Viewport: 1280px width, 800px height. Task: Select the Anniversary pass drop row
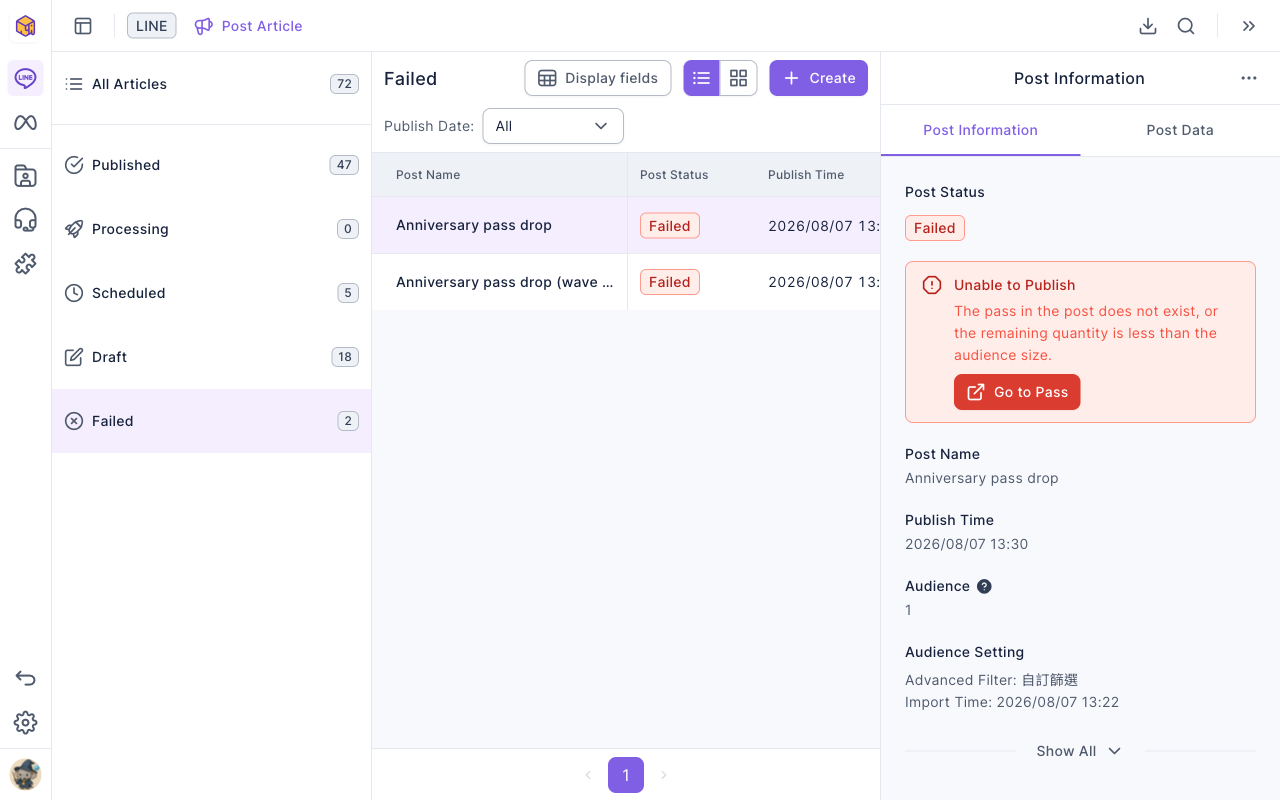coord(626,225)
